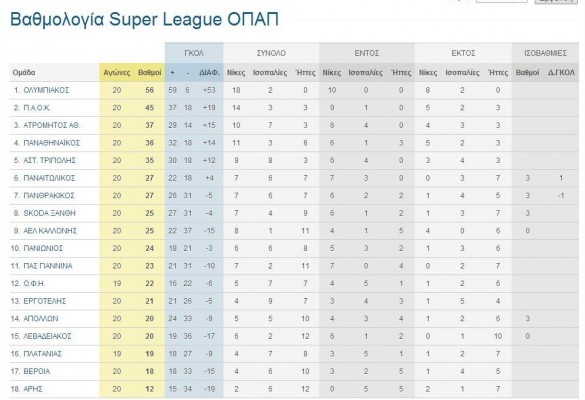The image size is (585, 400).
Task: Select the ΓΚΟΛ group header
Action: [194, 53]
